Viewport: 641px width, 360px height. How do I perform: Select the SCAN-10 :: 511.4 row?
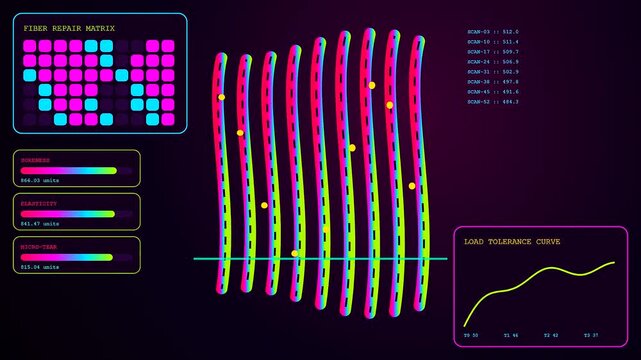coord(493,42)
